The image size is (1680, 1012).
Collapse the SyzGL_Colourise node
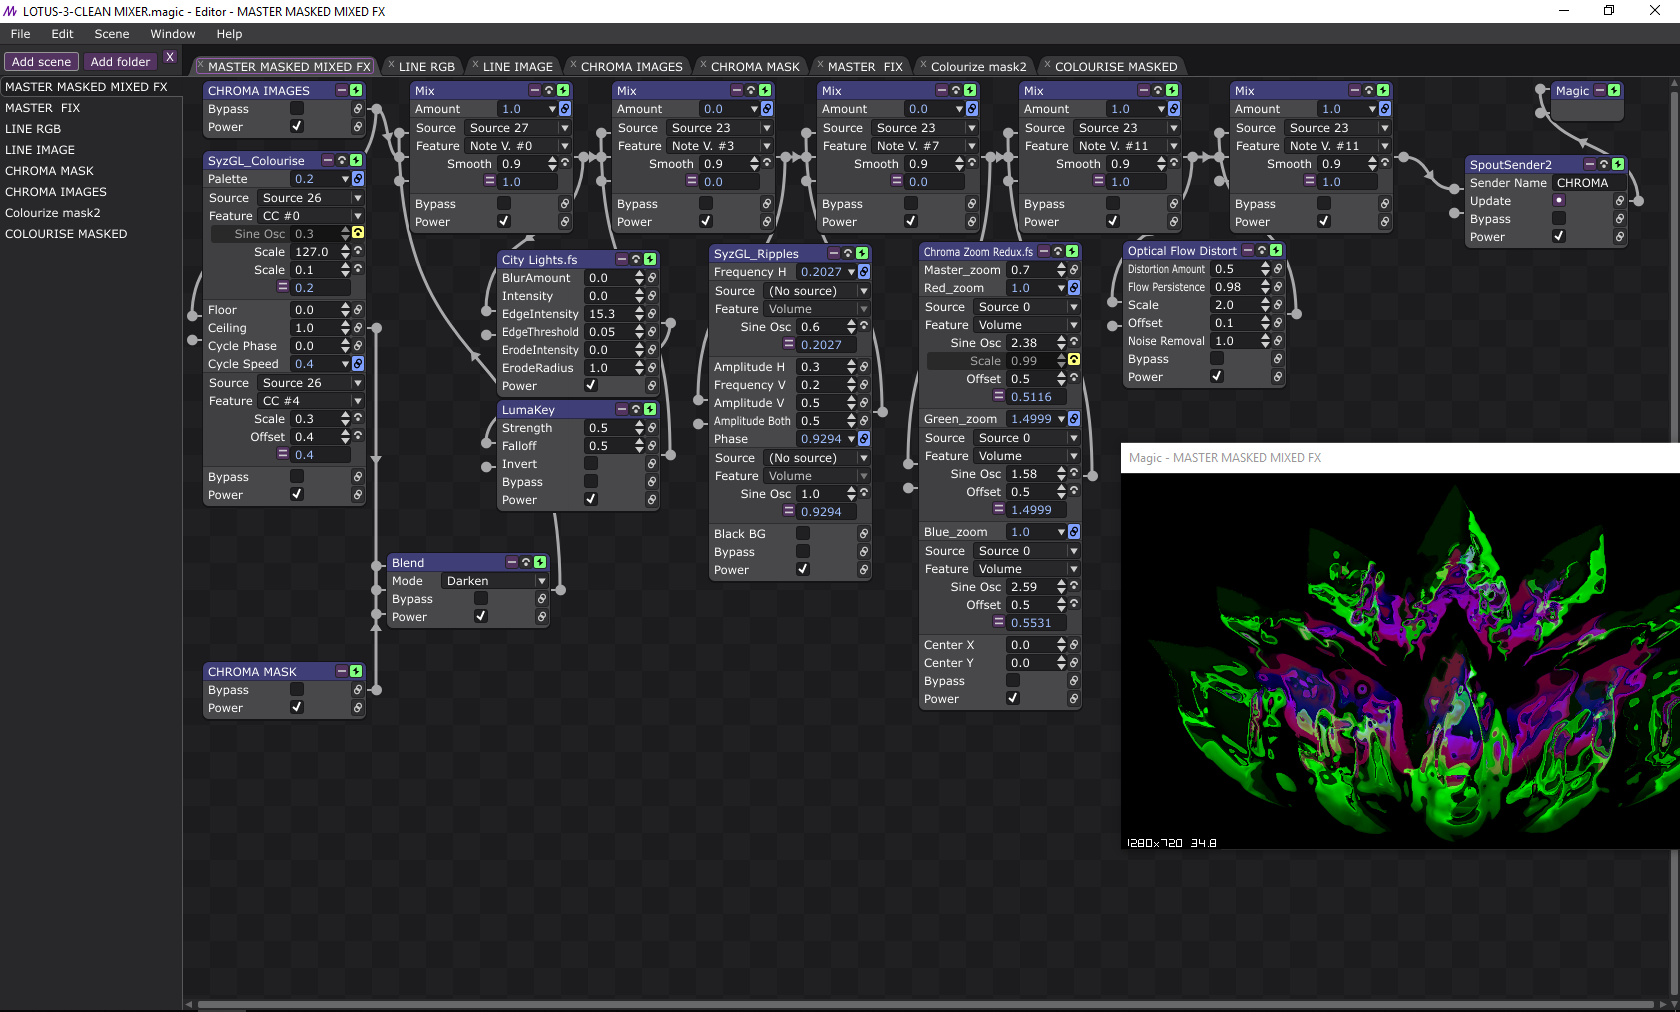pyautogui.click(x=327, y=160)
